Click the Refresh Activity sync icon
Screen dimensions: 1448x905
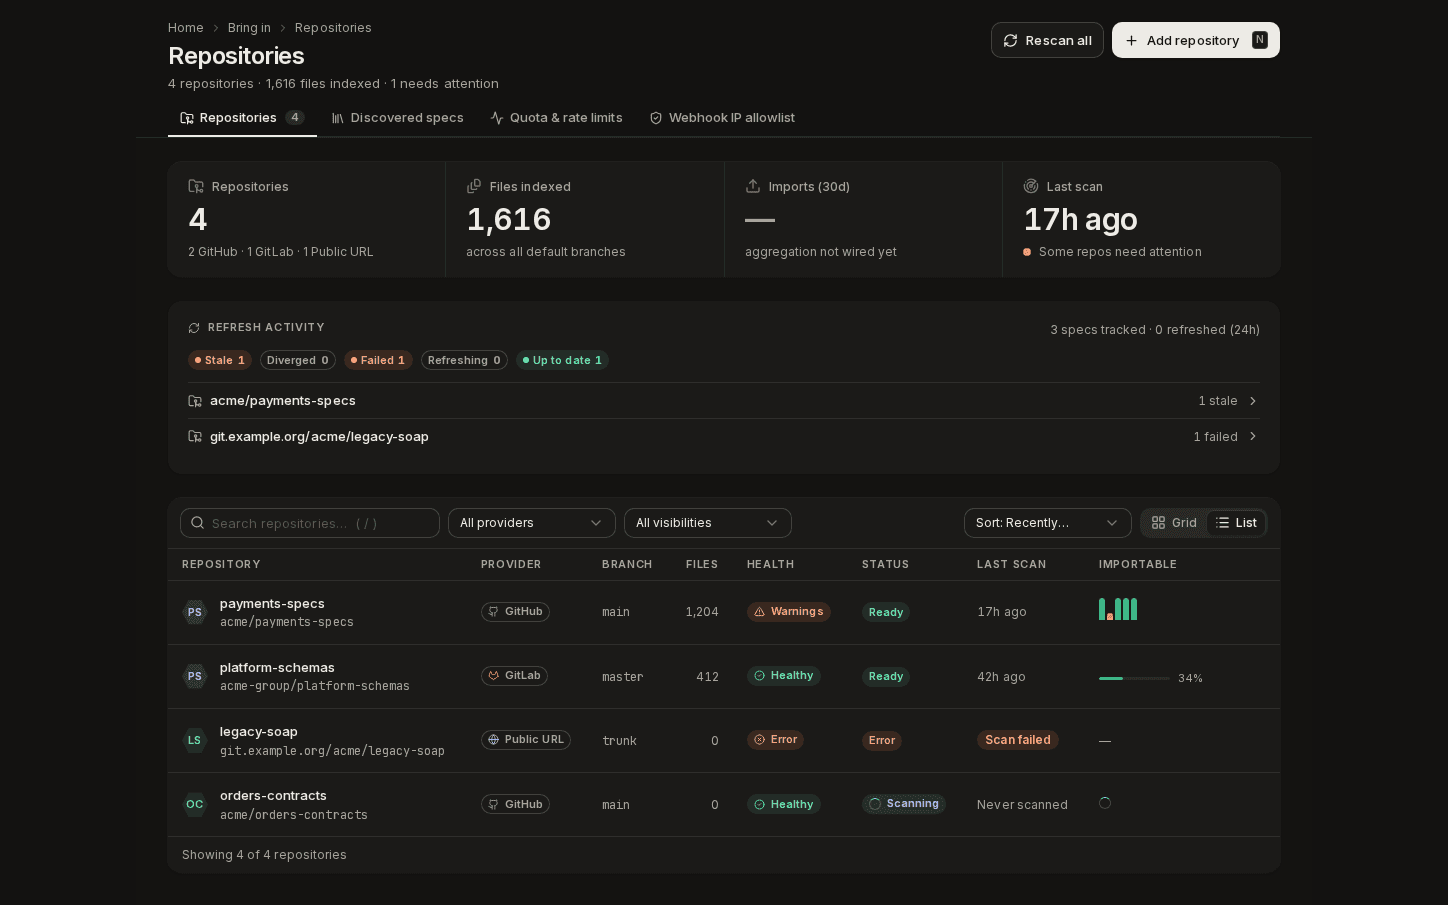tap(194, 328)
